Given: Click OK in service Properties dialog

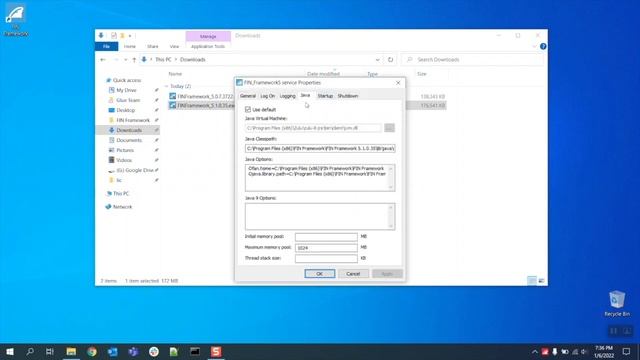Looking at the screenshot, I should 320,273.
